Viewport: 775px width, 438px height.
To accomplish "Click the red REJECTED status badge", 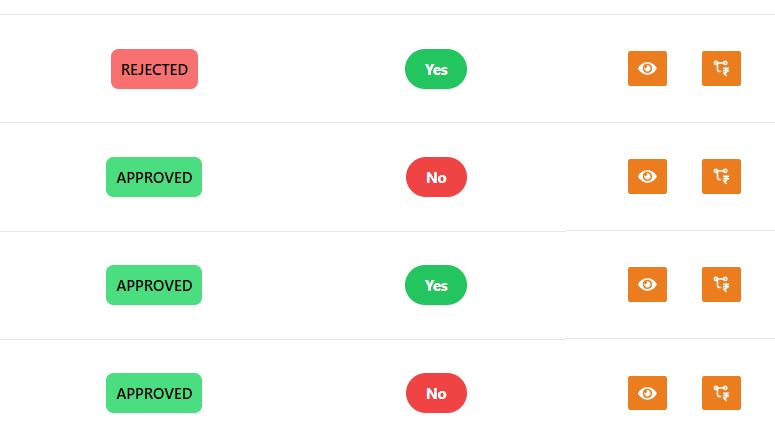I will pyautogui.click(x=154, y=69).
